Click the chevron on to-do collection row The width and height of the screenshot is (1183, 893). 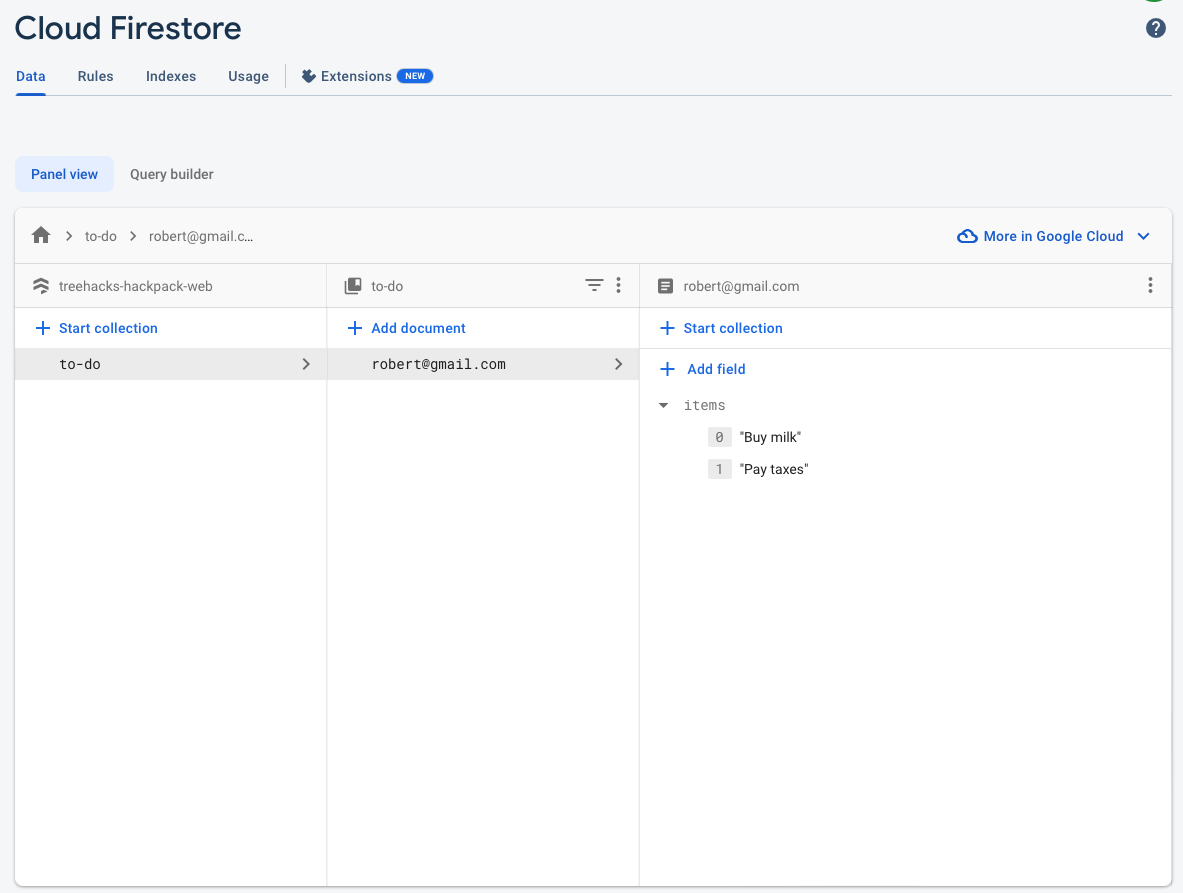(x=306, y=364)
